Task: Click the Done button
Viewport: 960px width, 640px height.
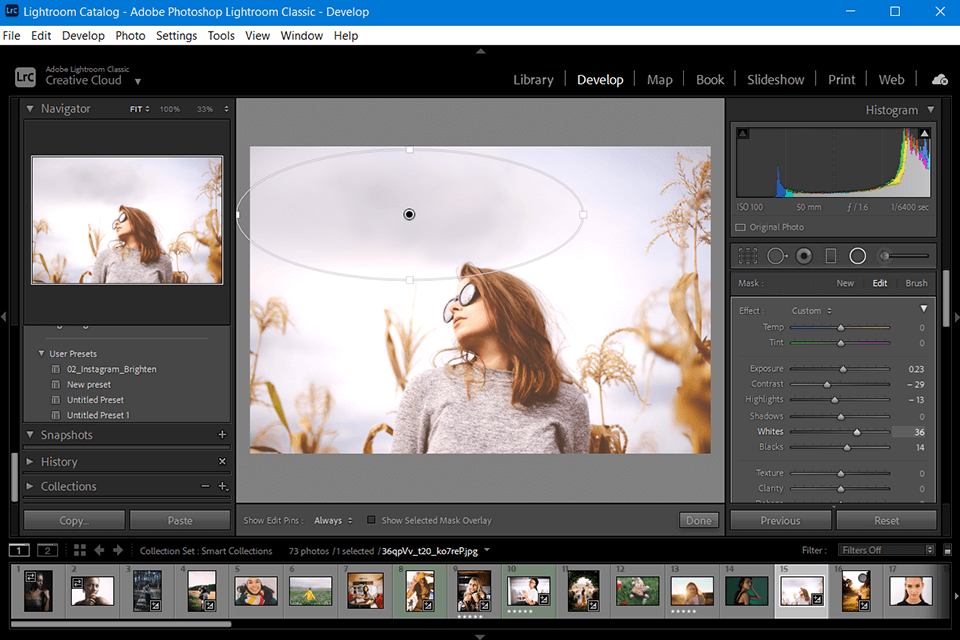Action: click(x=699, y=520)
